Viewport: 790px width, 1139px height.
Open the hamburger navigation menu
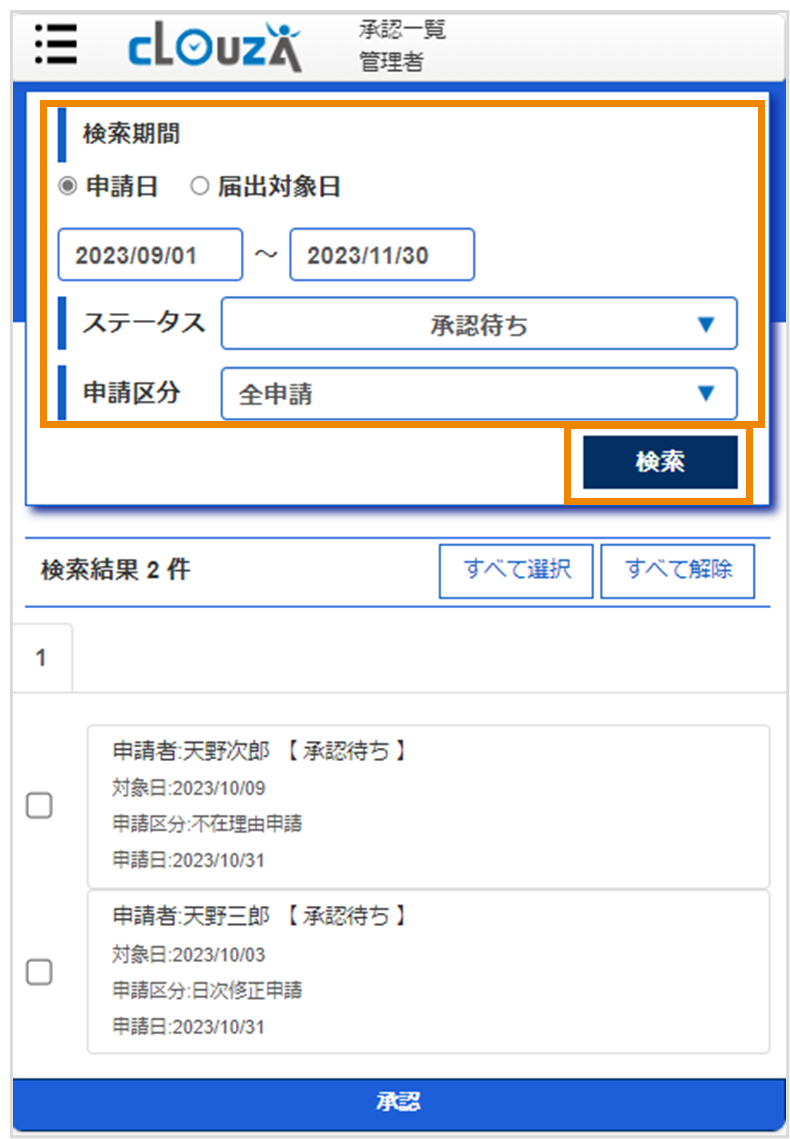[x=56, y=45]
